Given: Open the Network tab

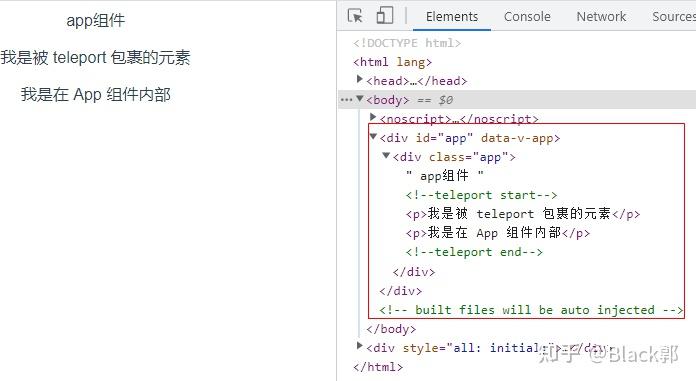Looking at the screenshot, I should pyautogui.click(x=601, y=16).
